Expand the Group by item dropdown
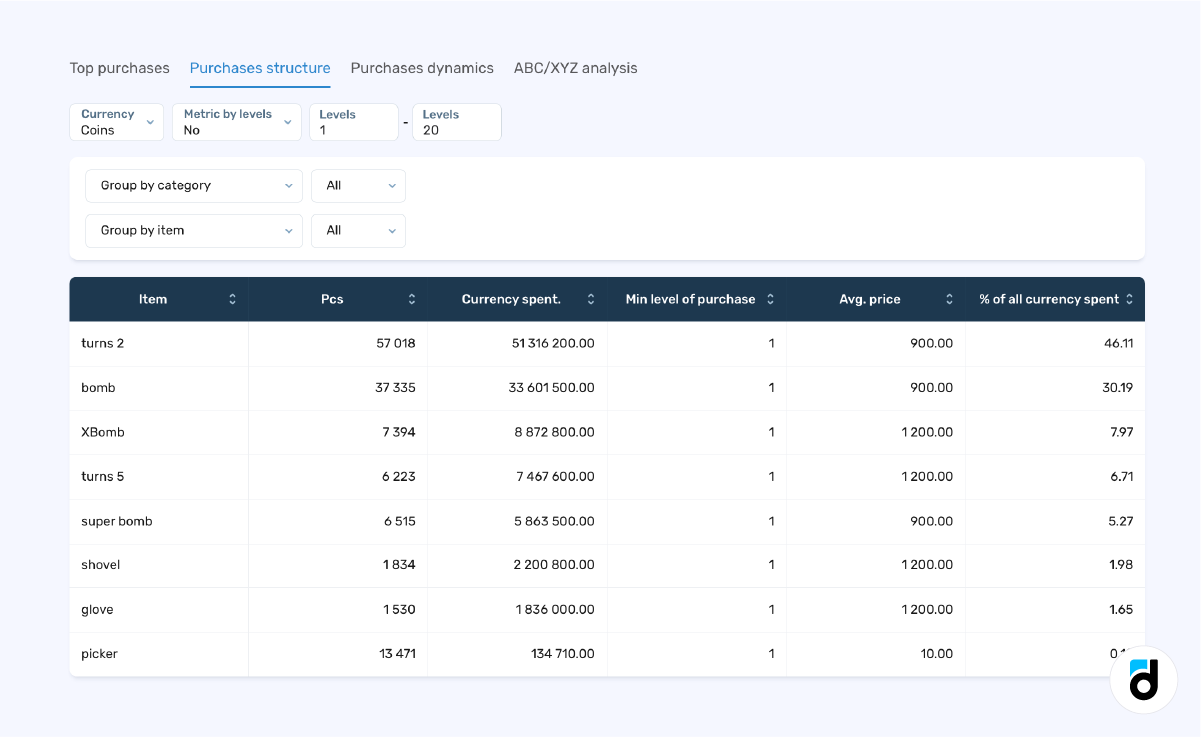This screenshot has width=1201, height=737. [193, 231]
